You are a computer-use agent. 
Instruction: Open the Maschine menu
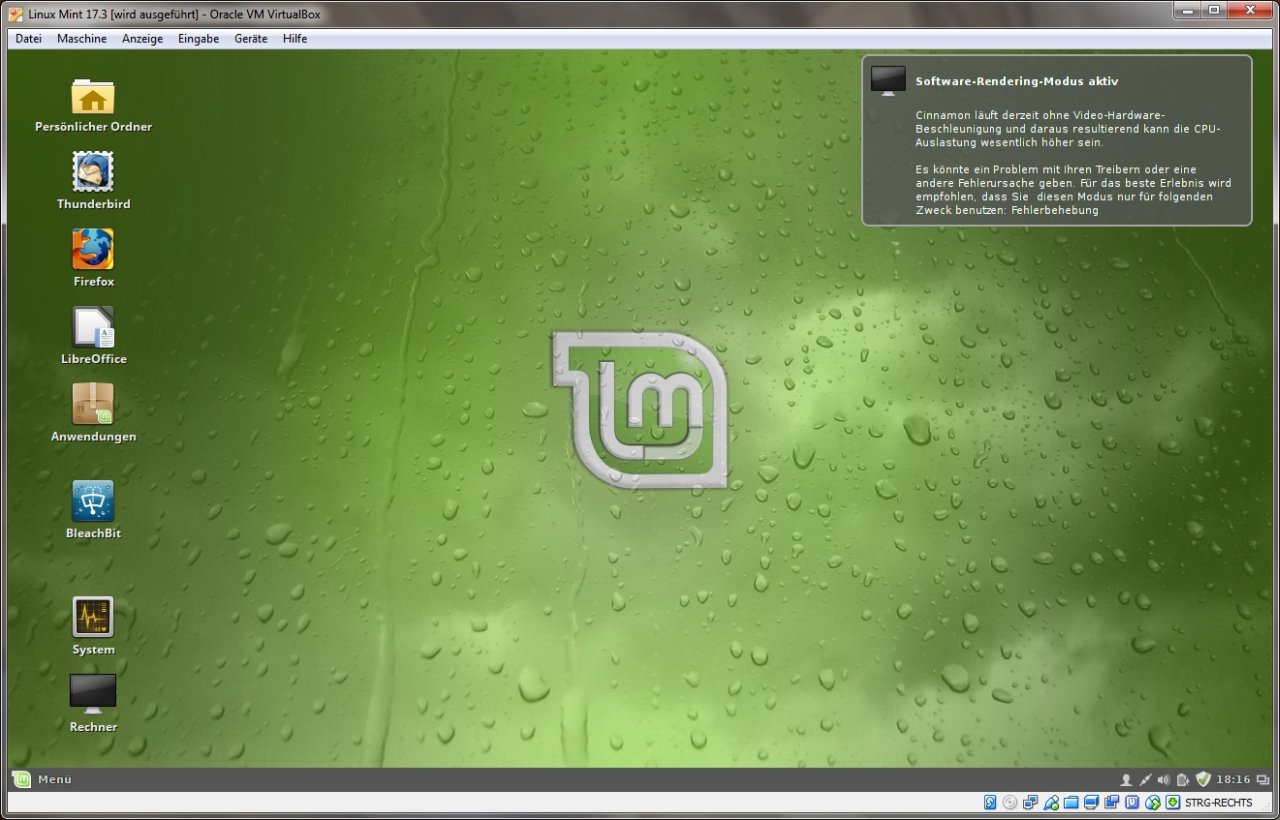(x=82, y=39)
